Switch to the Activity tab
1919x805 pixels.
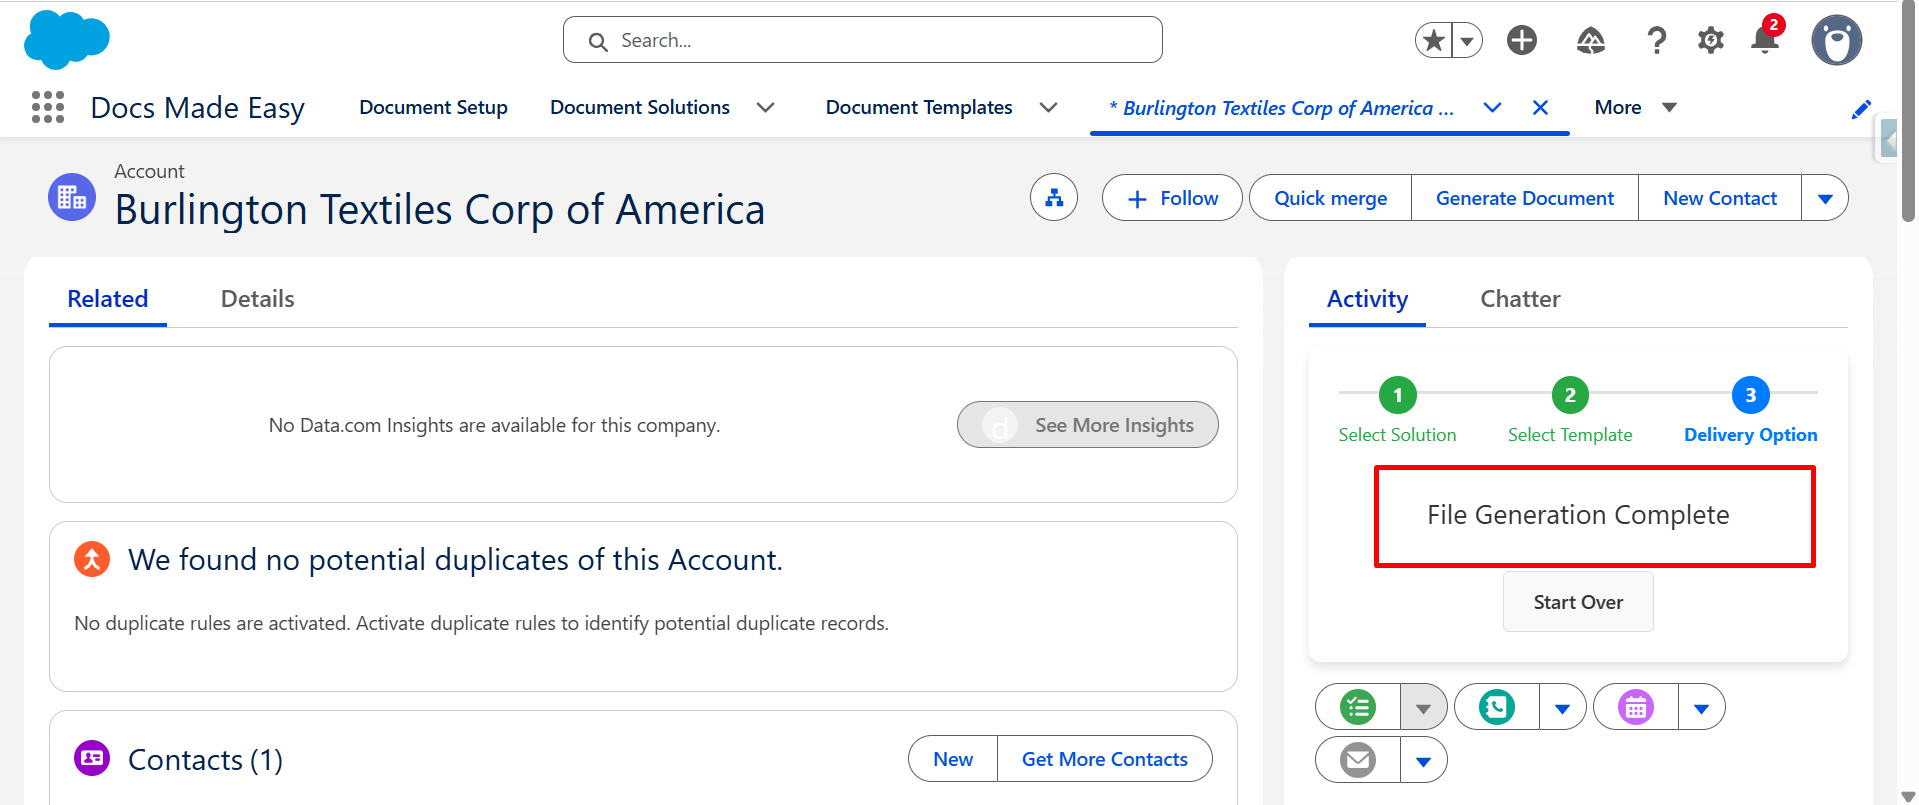(x=1367, y=299)
